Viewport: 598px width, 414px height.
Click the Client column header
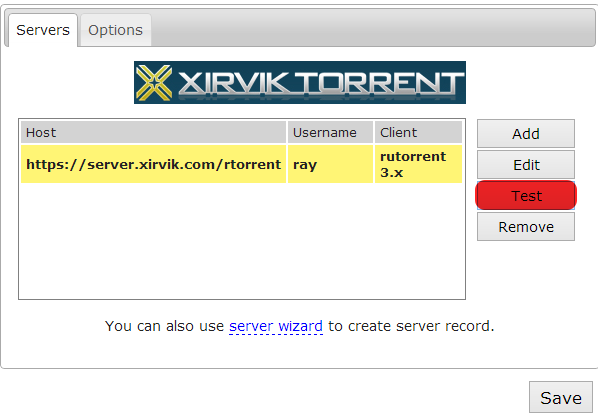click(x=418, y=132)
